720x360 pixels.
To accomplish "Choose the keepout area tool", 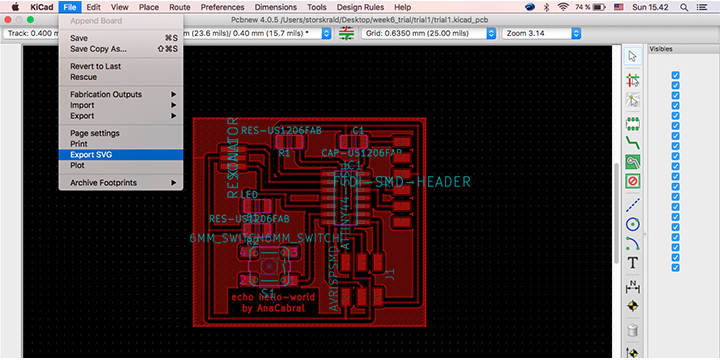I will coord(633,181).
